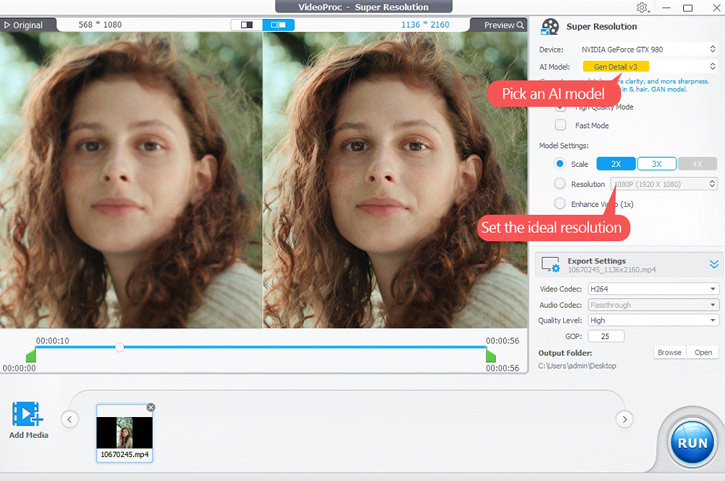Select the side-by-side view icon
This screenshot has height=481, width=725.
pos(279,24)
